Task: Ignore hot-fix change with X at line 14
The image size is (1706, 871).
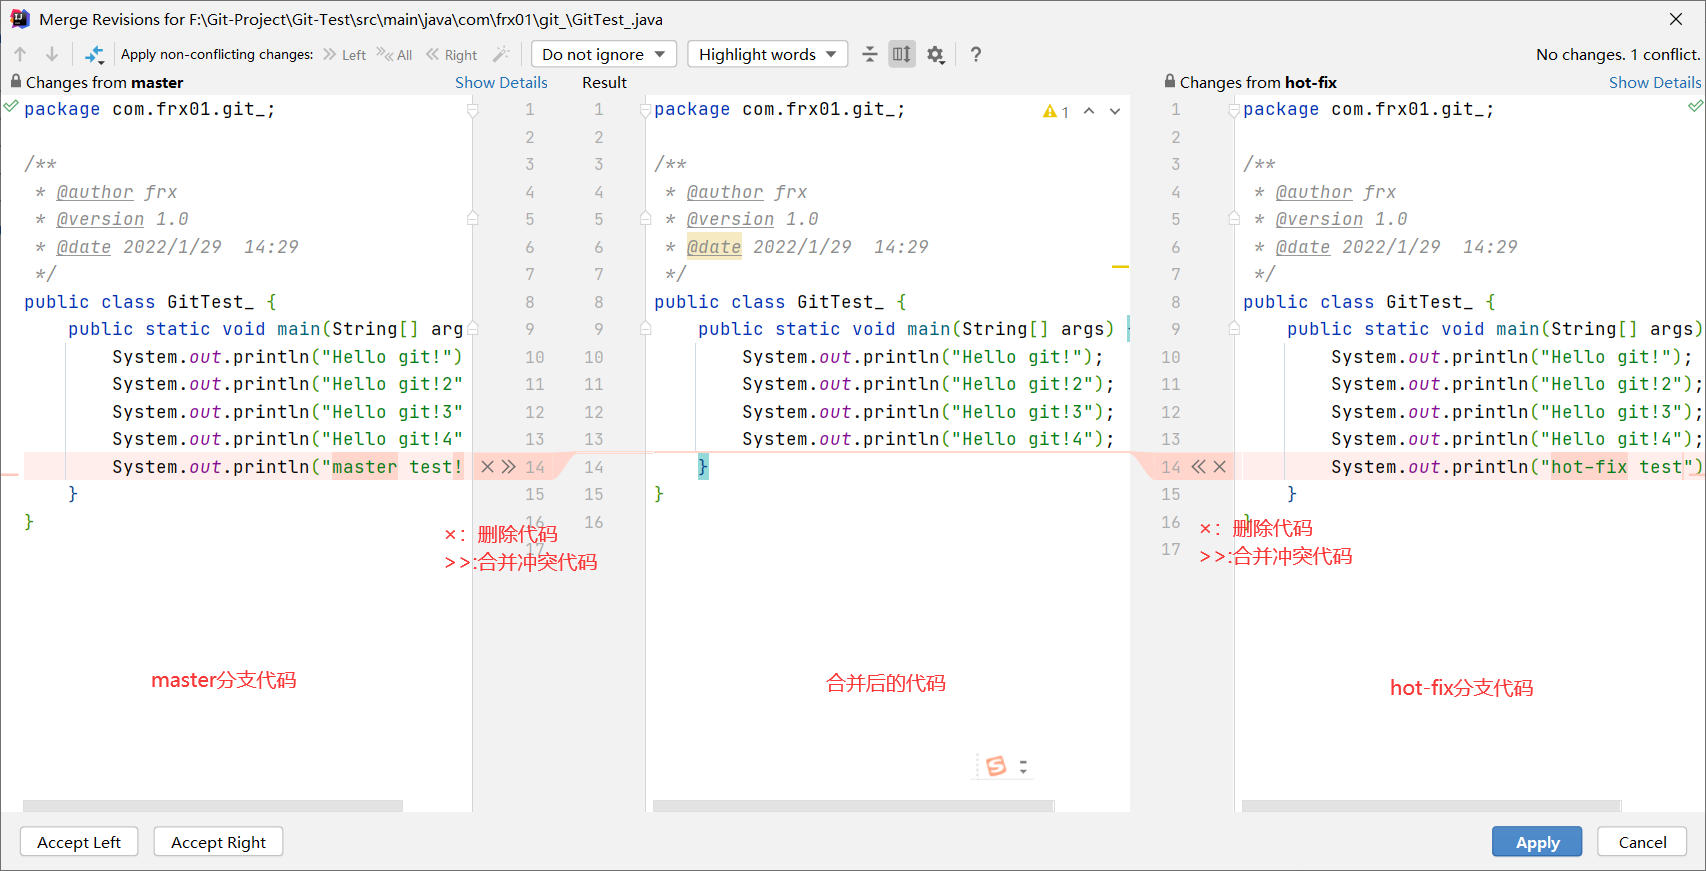Action: [x=1220, y=466]
